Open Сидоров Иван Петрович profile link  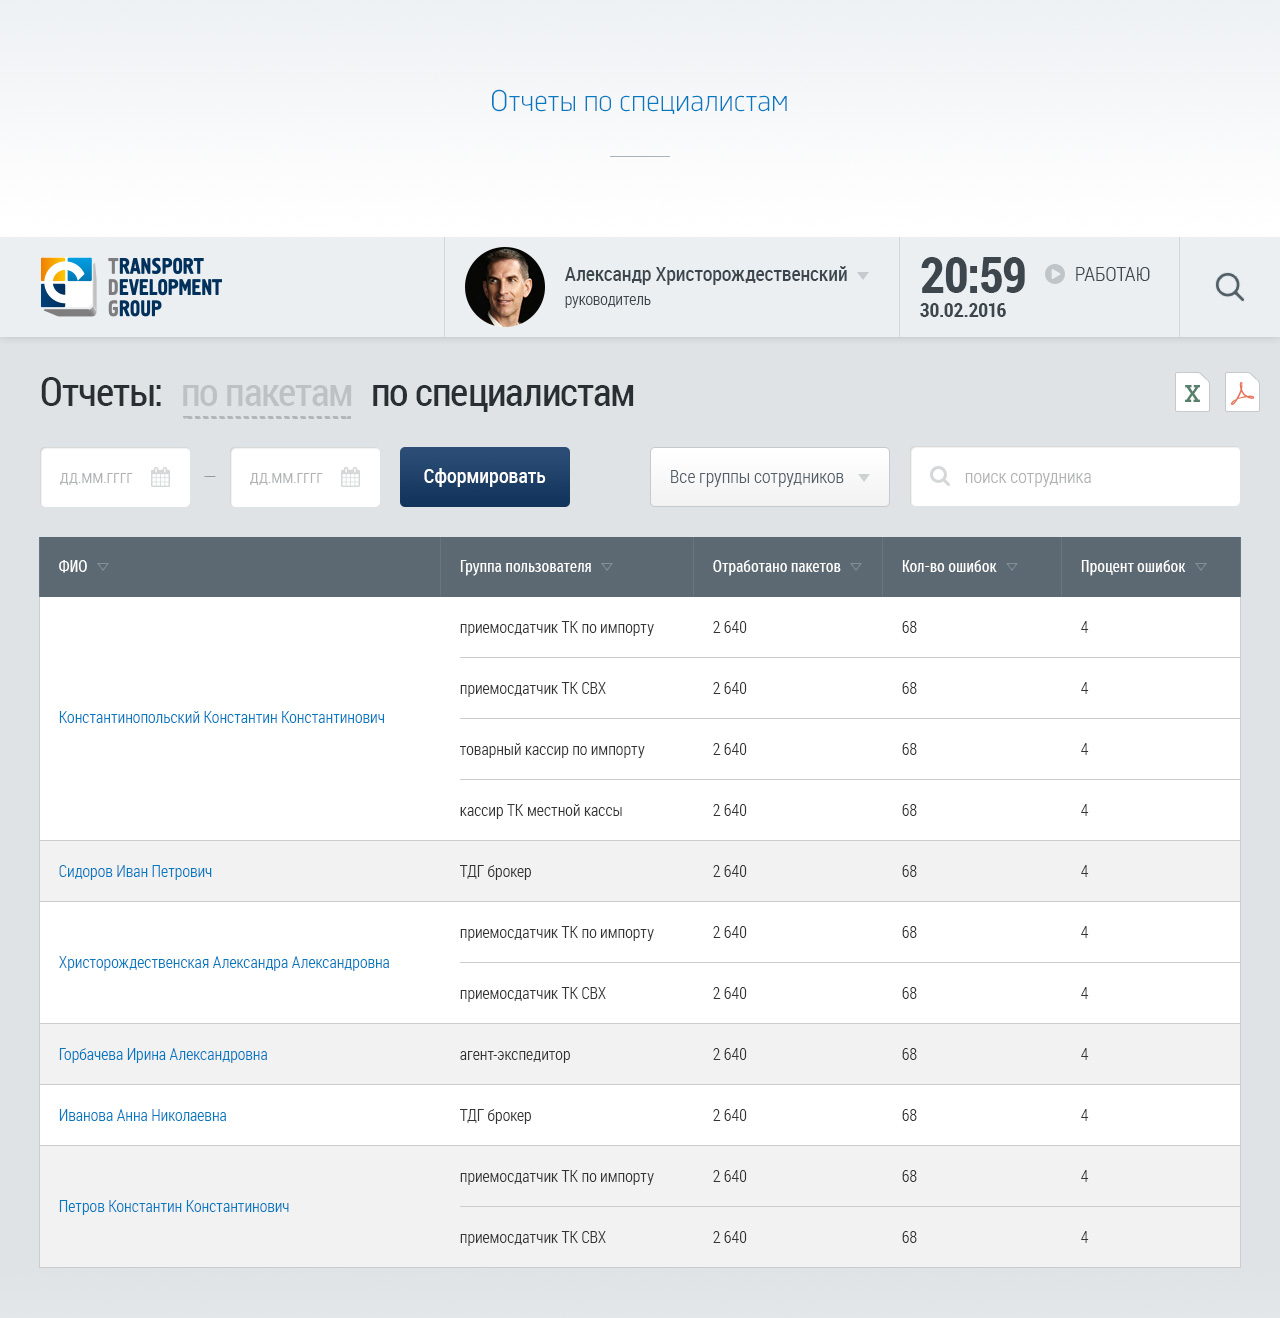[135, 872]
